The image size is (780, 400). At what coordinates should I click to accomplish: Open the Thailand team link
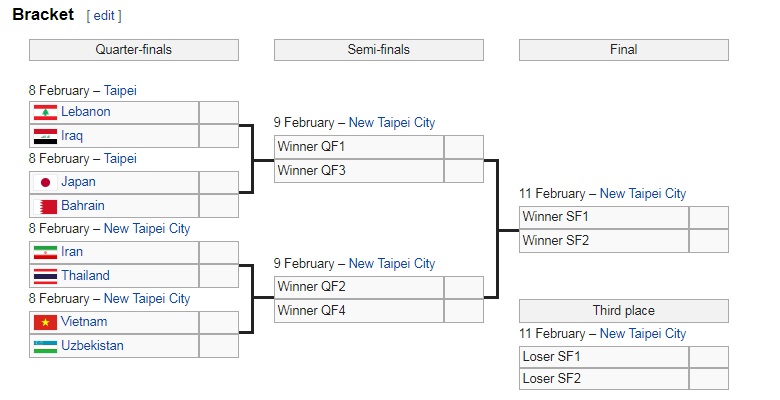(x=85, y=275)
